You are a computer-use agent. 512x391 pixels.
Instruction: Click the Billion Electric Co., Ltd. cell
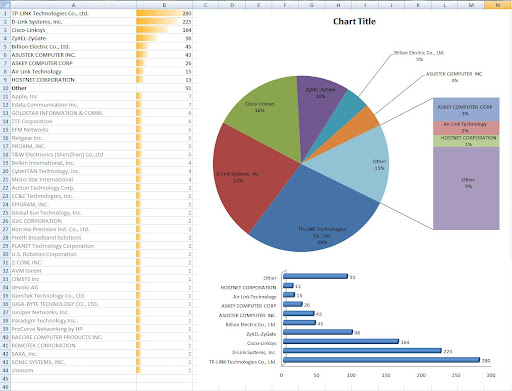(x=73, y=47)
